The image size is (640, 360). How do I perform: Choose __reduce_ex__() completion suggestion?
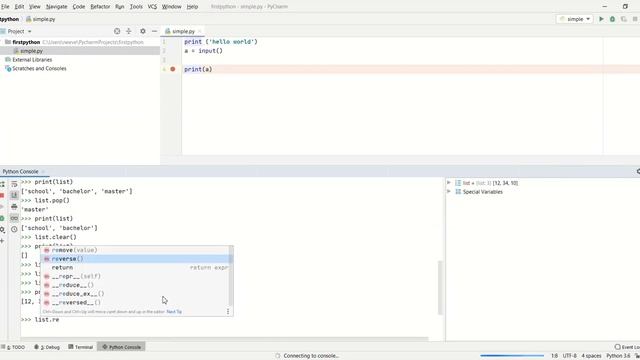click(x=135, y=294)
